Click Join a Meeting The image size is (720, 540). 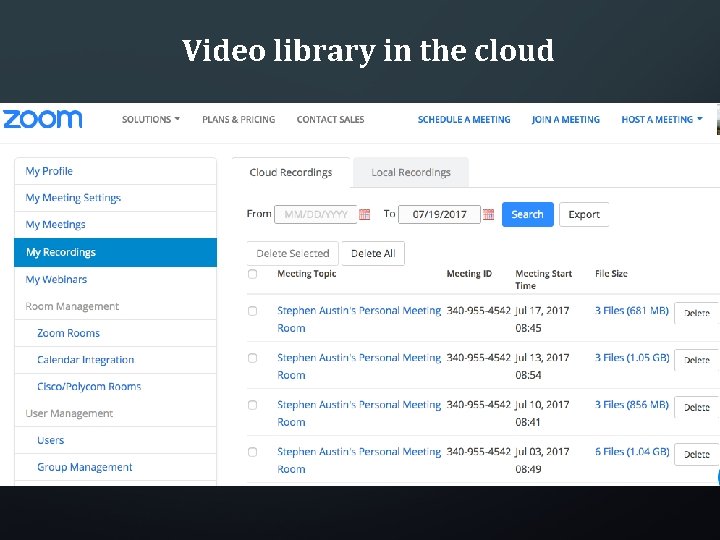pos(566,119)
